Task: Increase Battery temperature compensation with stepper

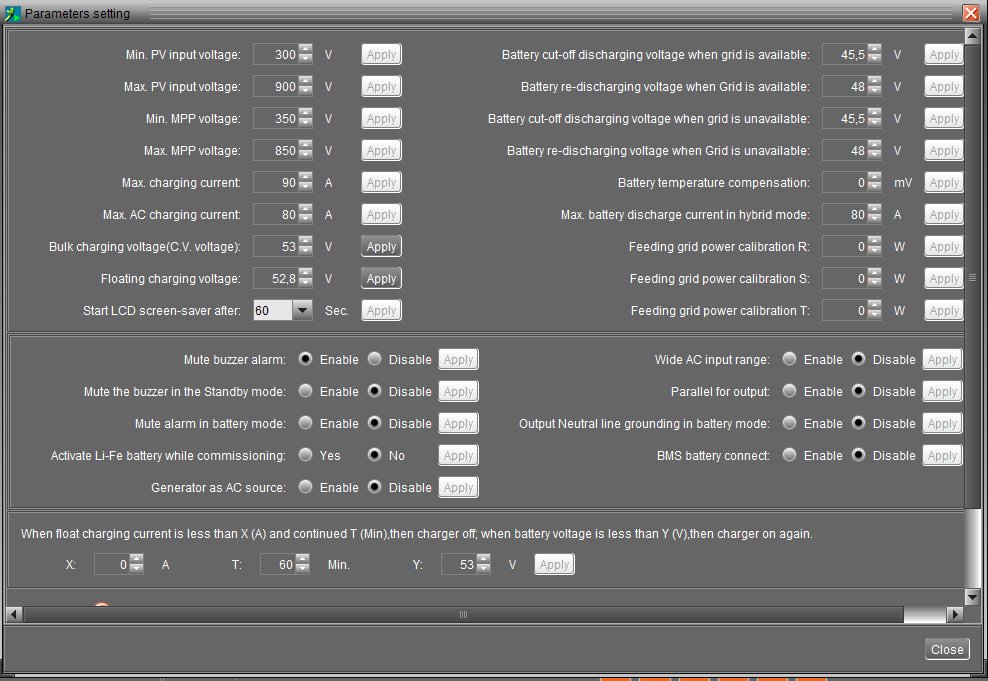Action: click(875, 178)
